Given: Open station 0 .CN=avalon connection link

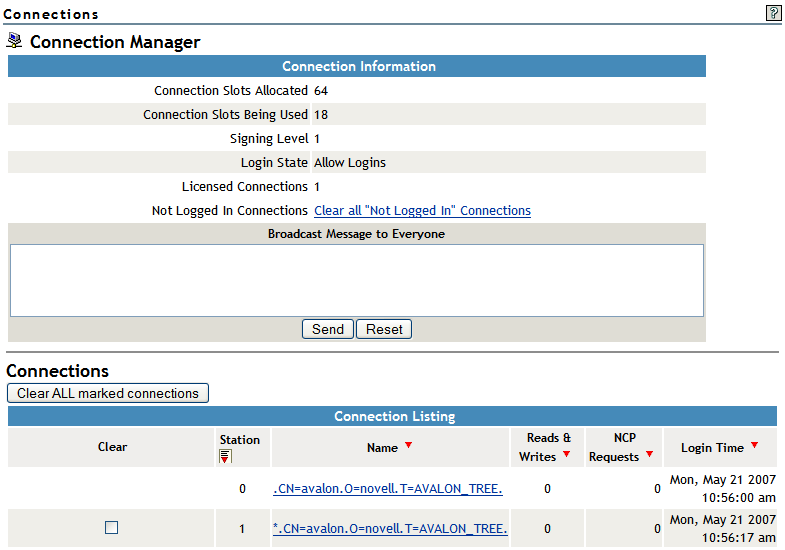Looking at the screenshot, I should click(x=387, y=488).
